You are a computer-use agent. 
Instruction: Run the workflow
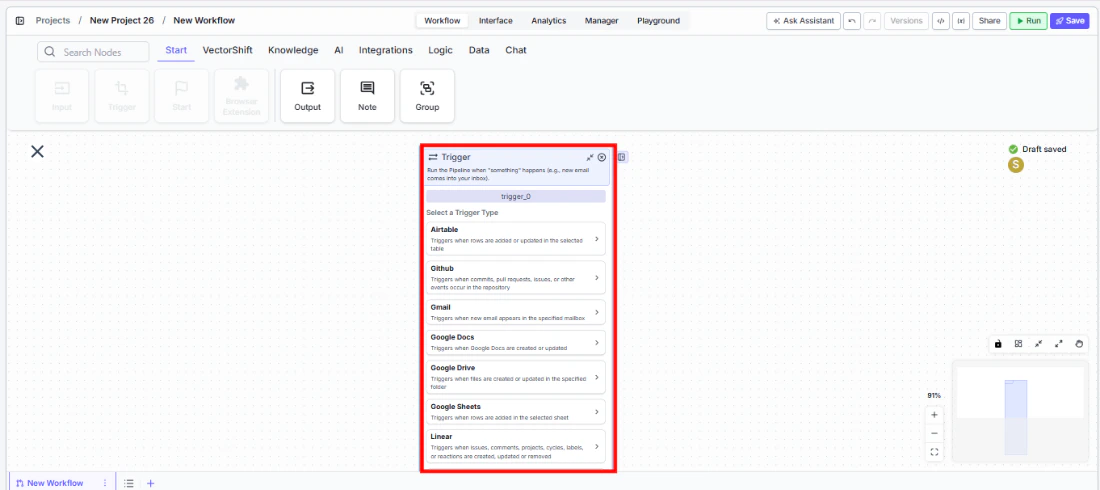[x=1028, y=21]
